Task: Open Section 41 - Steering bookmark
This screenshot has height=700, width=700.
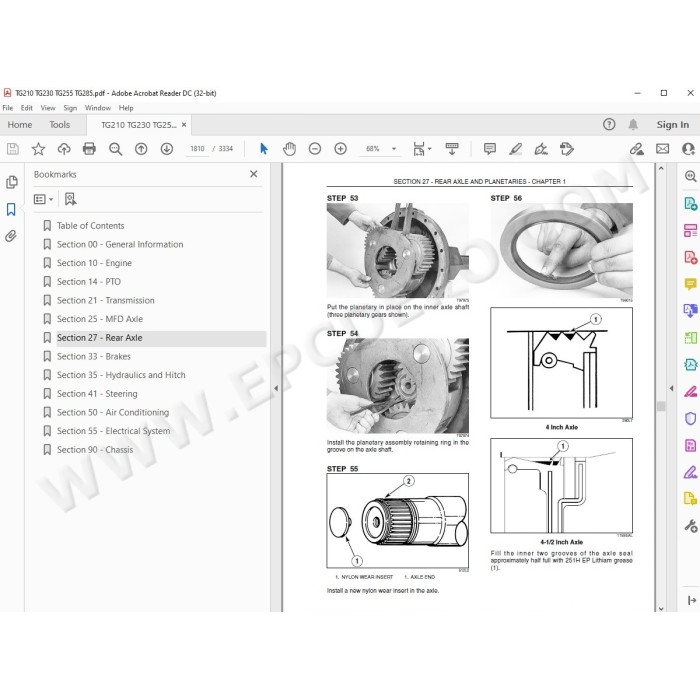Action: pyautogui.click(x=97, y=394)
